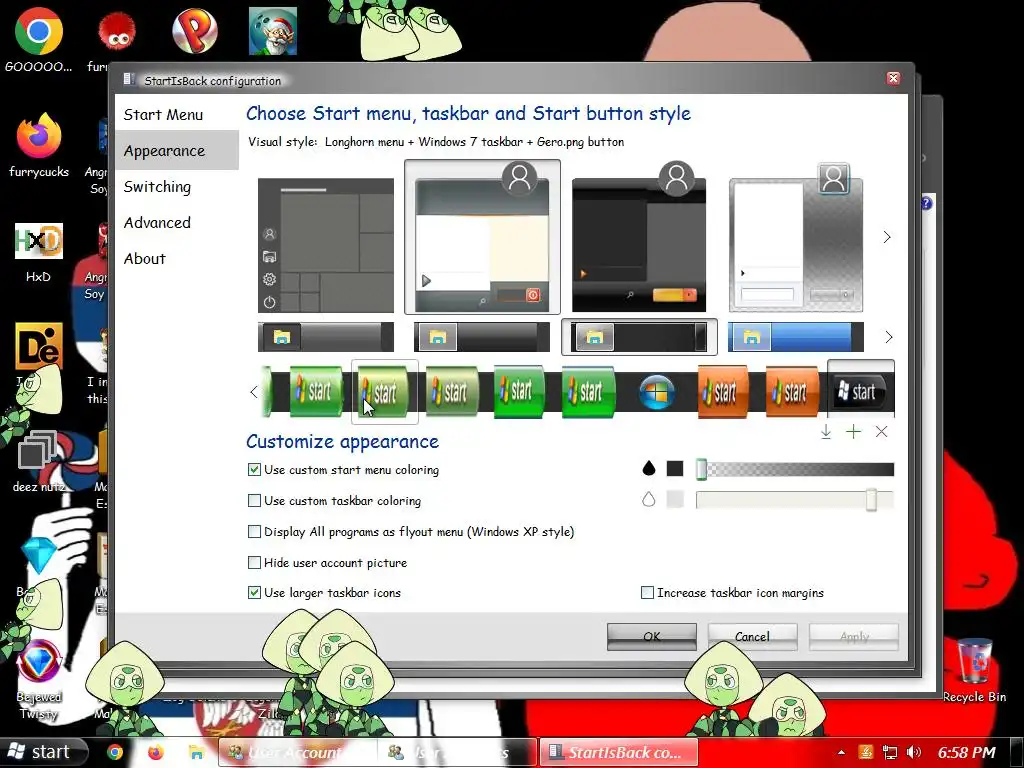
Task: Open the Bejeweled Twisty desktop shortcut
Action: point(39,680)
